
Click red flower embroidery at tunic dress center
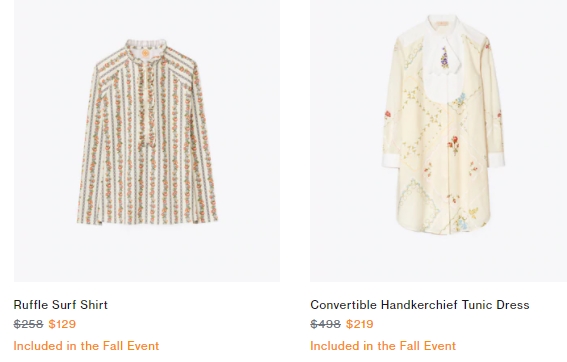pos(453,144)
